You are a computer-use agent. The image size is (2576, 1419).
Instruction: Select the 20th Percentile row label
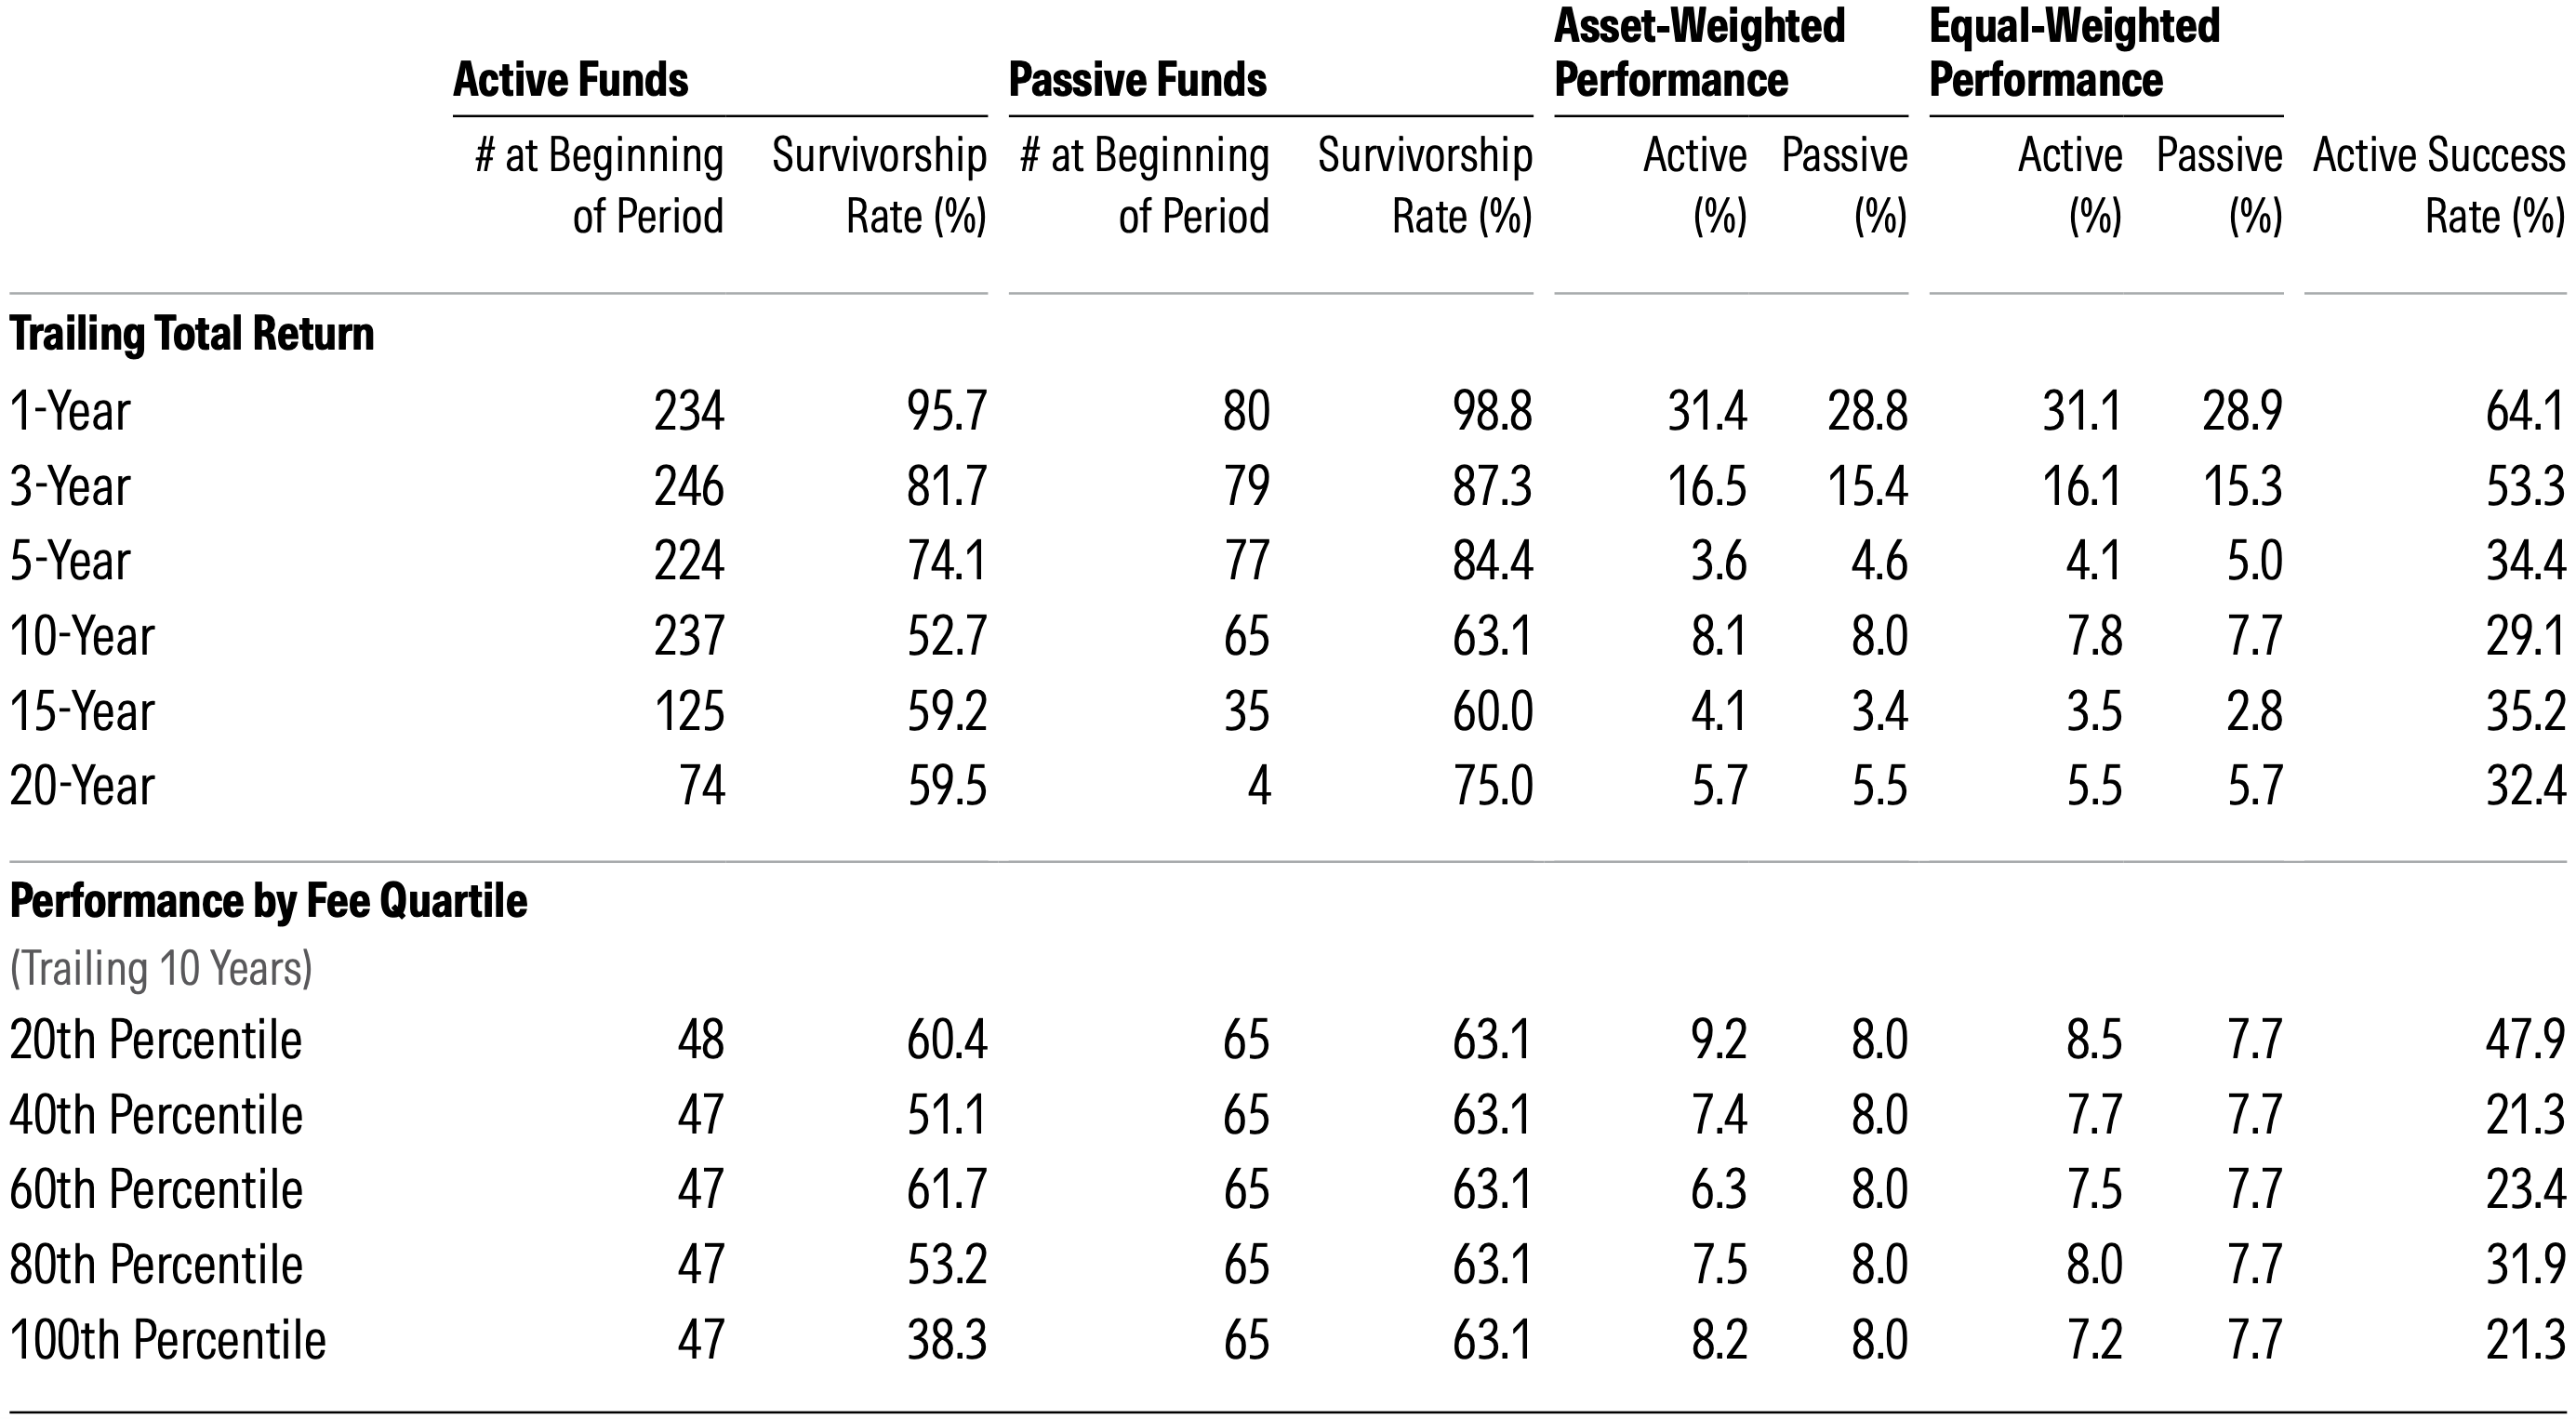pos(155,1040)
